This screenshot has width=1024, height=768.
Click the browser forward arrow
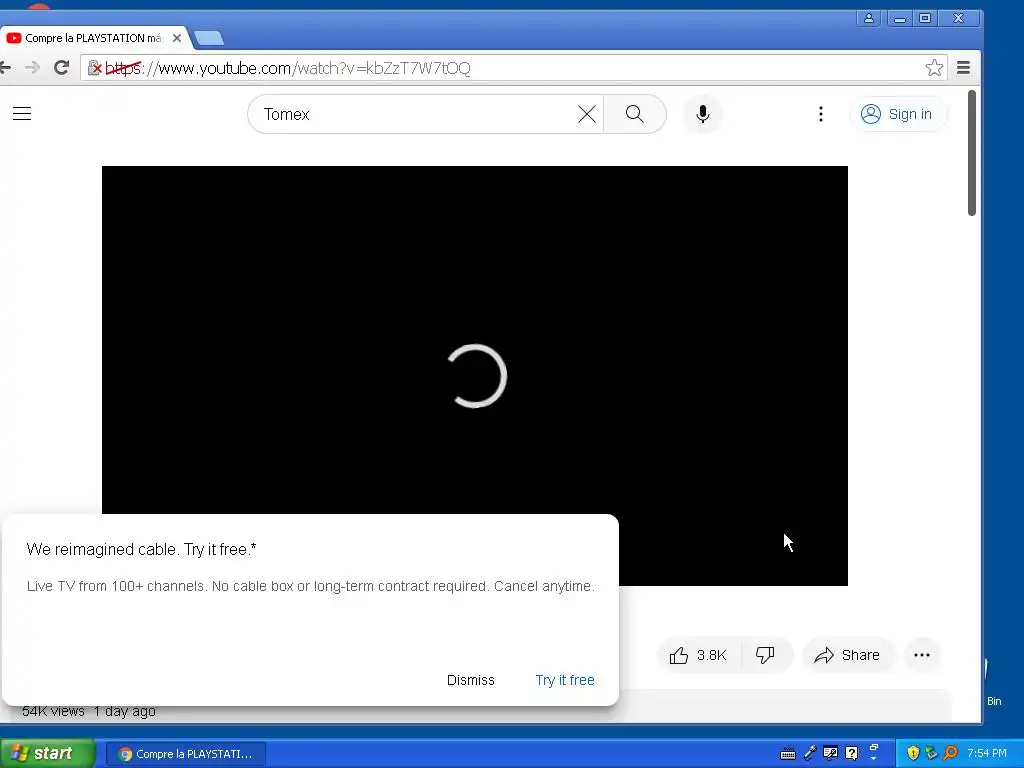click(32, 67)
